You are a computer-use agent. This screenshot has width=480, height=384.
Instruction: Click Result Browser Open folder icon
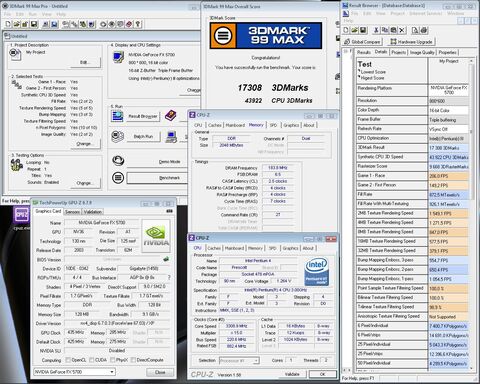(x=355, y=30)
